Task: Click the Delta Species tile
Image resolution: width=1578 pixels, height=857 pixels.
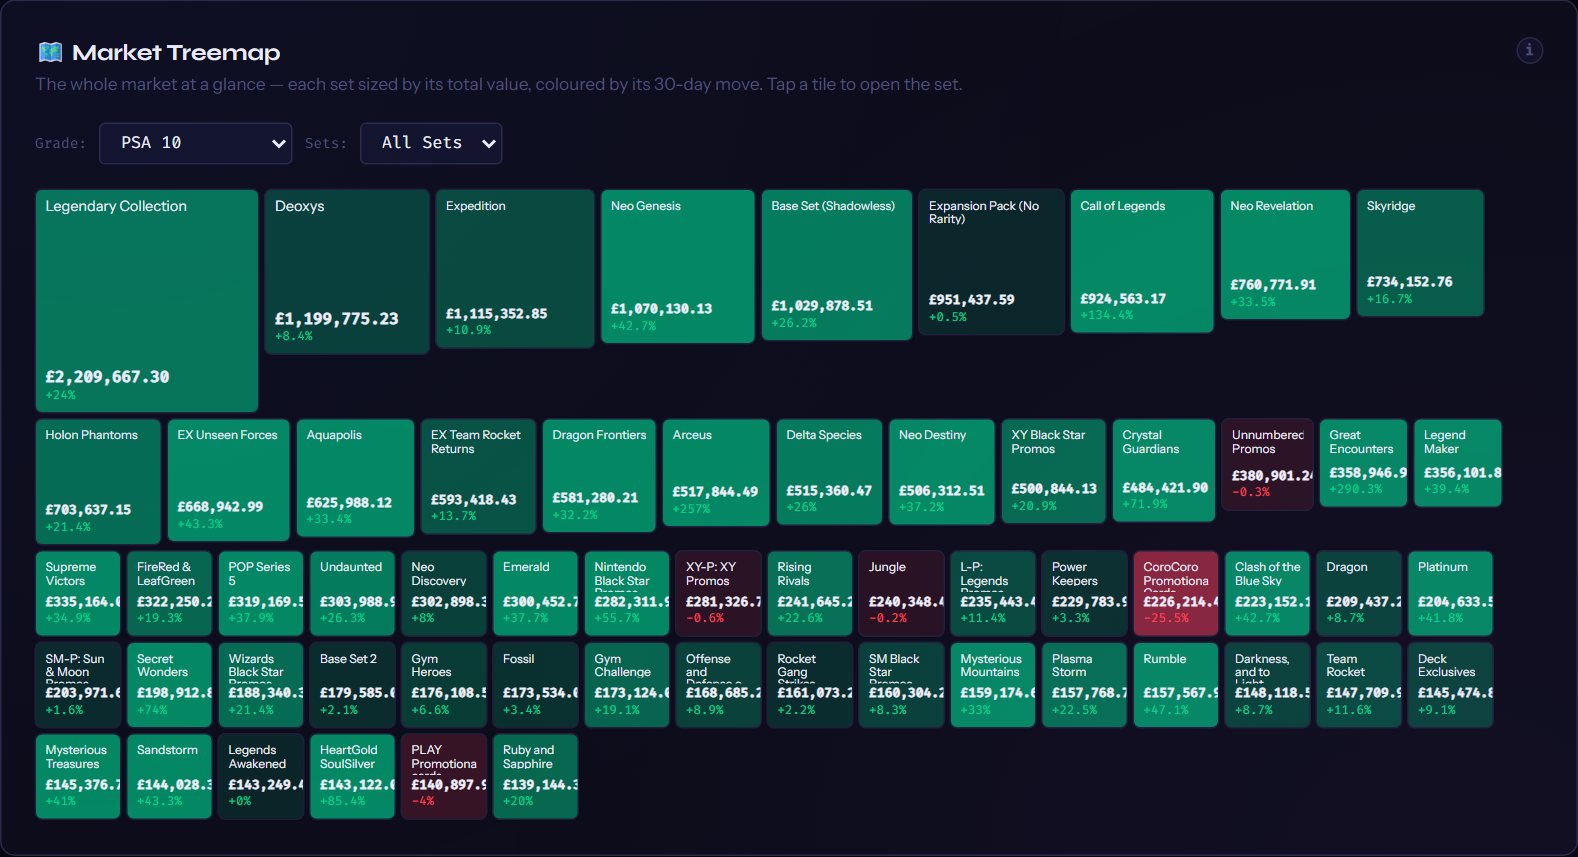Action: tap(829, 472)
